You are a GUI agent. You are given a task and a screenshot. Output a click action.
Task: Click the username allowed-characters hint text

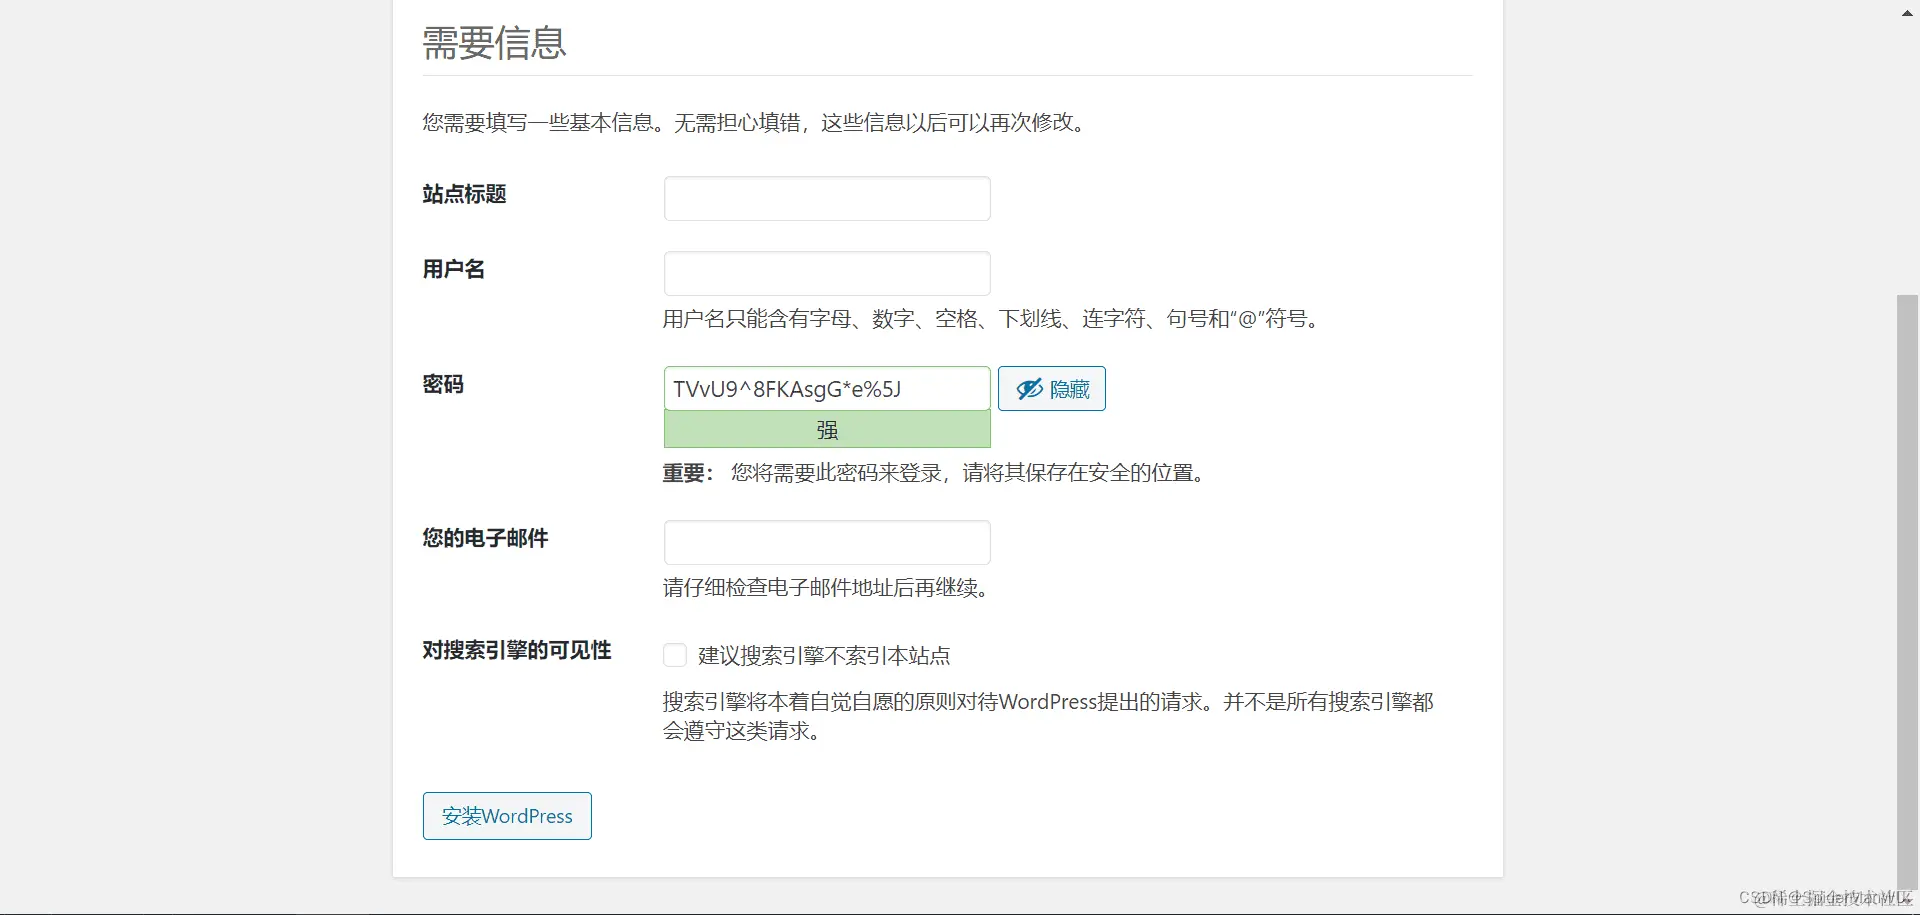coord(993,319)
